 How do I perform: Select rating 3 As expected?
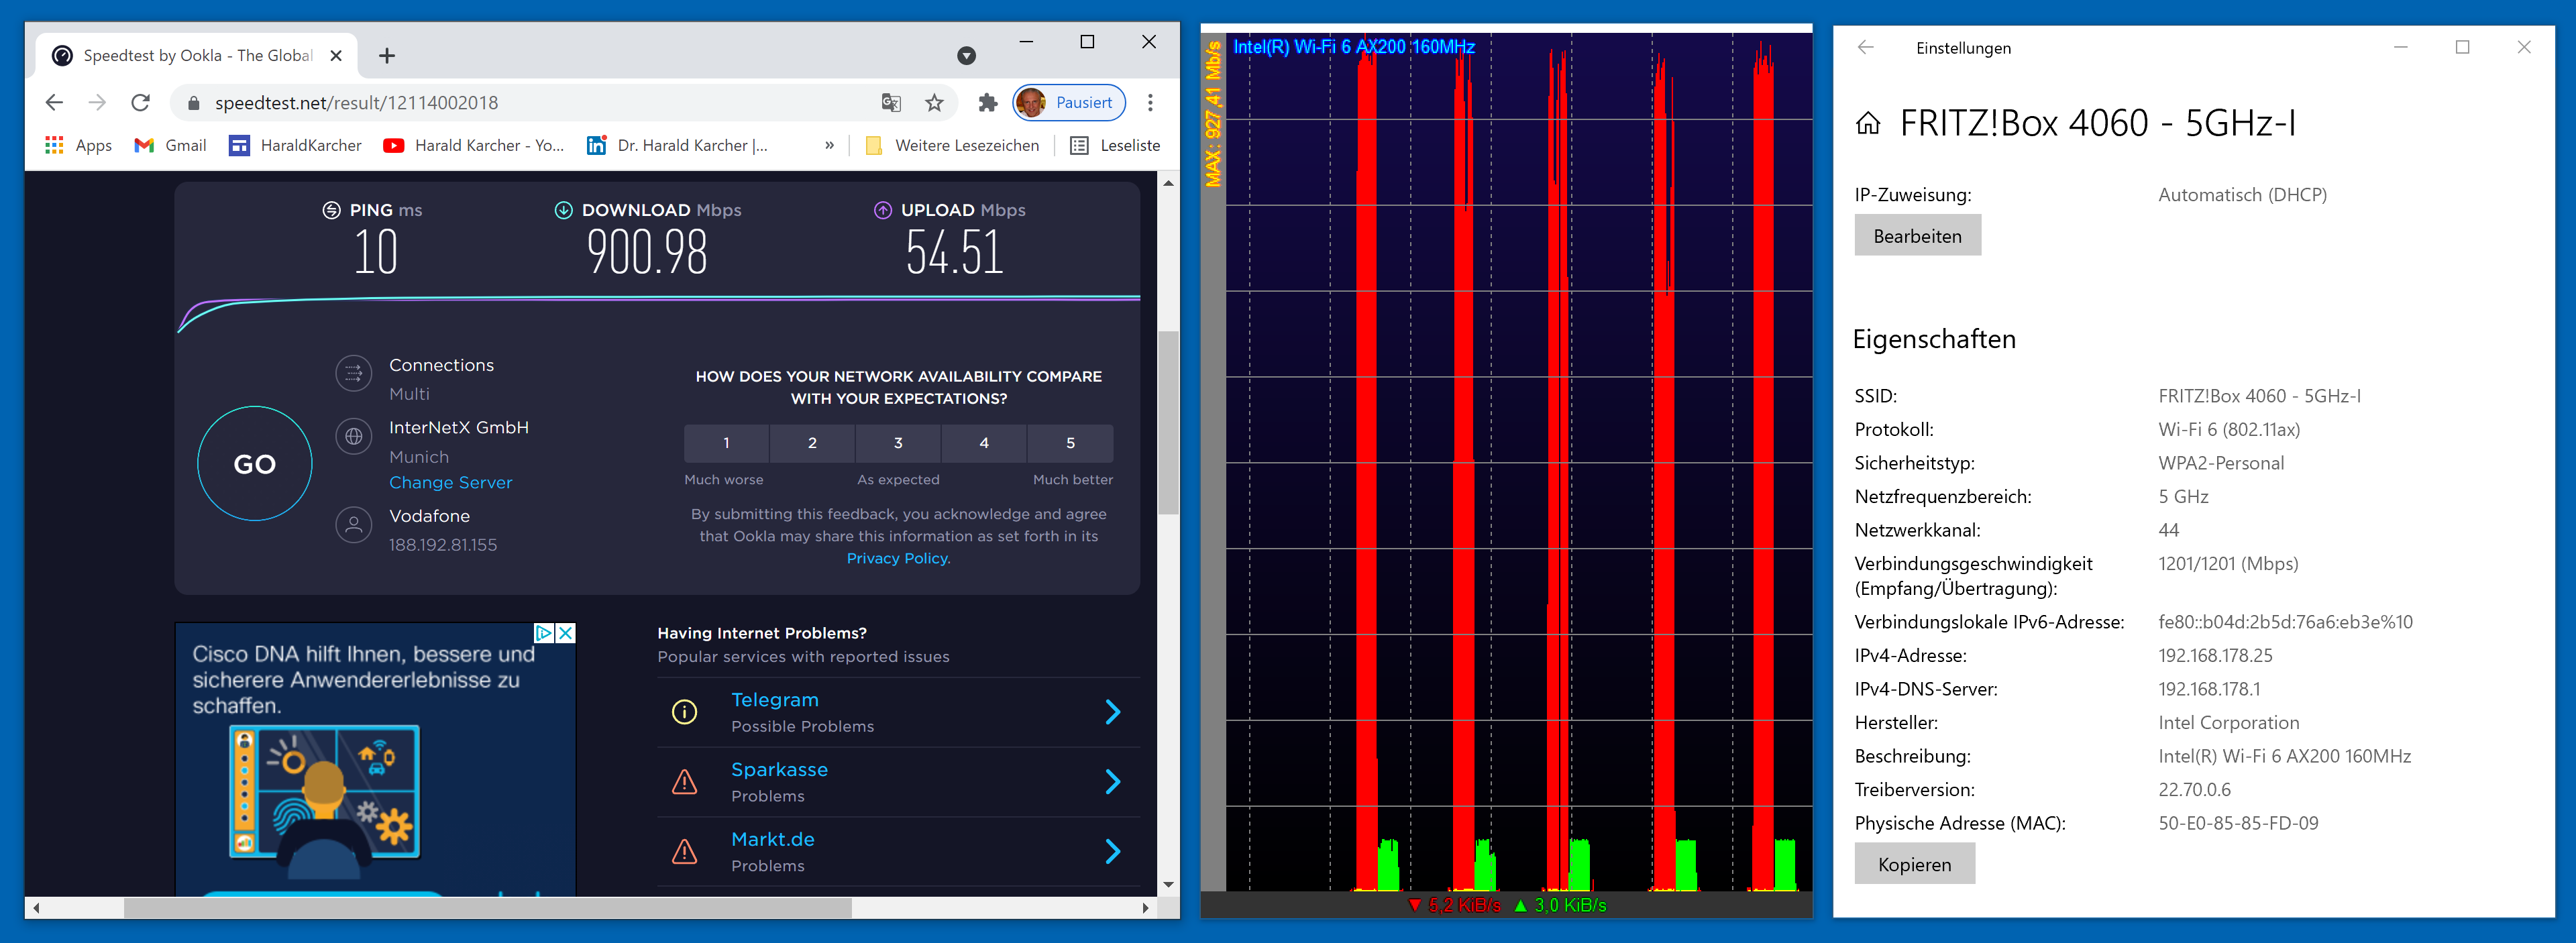897,443
